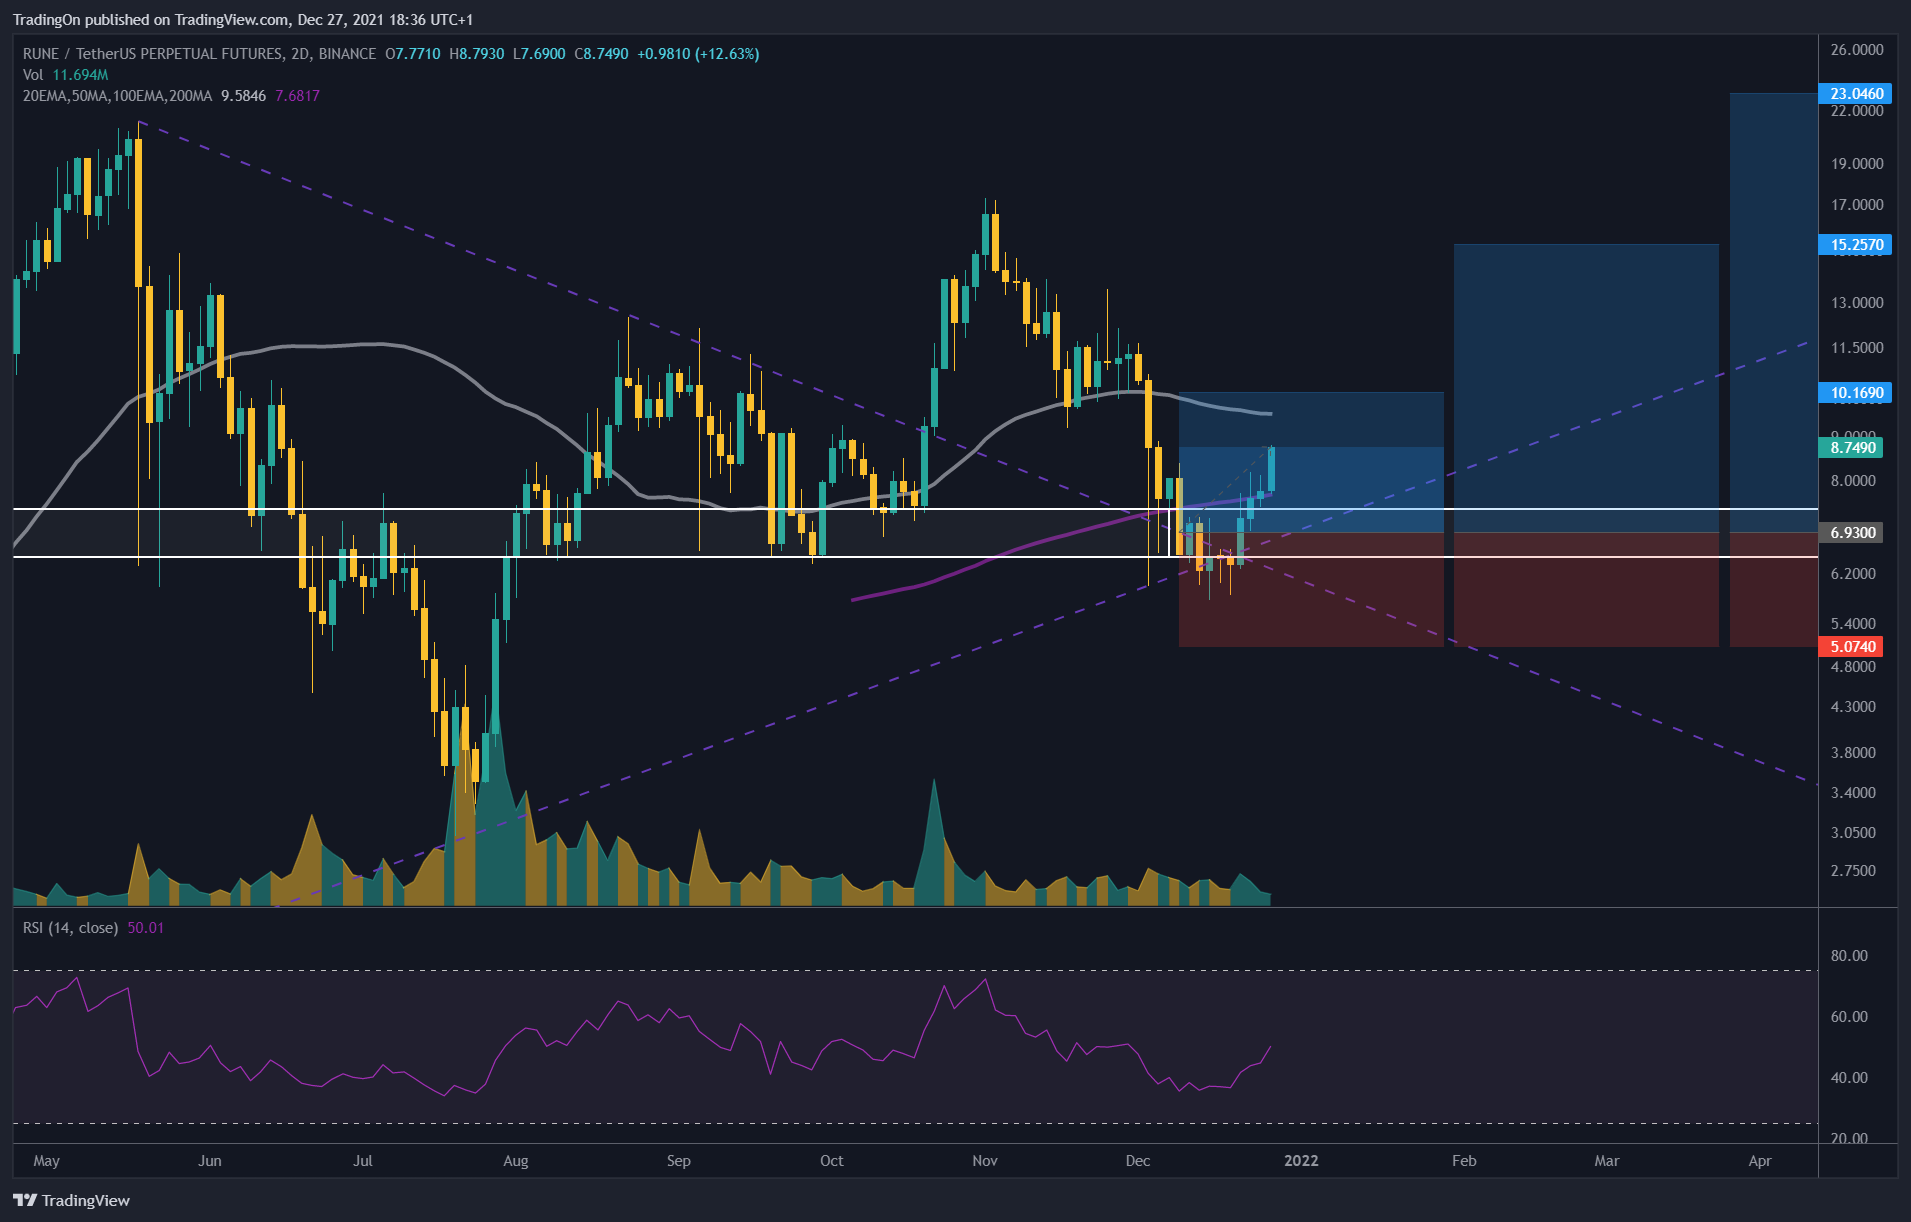This screenshot has height=1222, width=1911.
Task: Click the Sep label on time axis
Action: 679,1161
